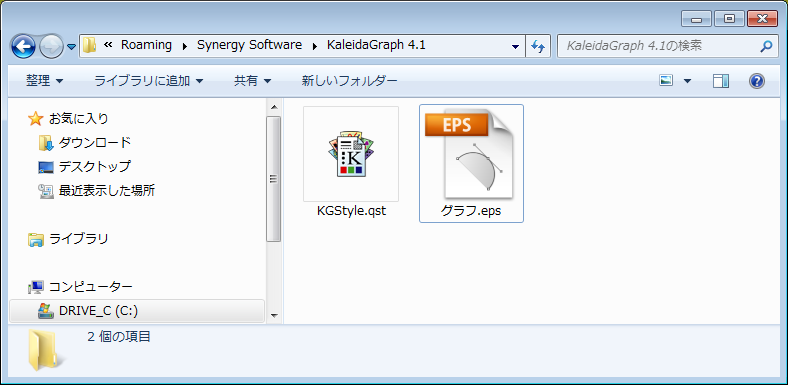
Task: Click the navigation pane scrollbar down arrow
Action: [274, 315]
